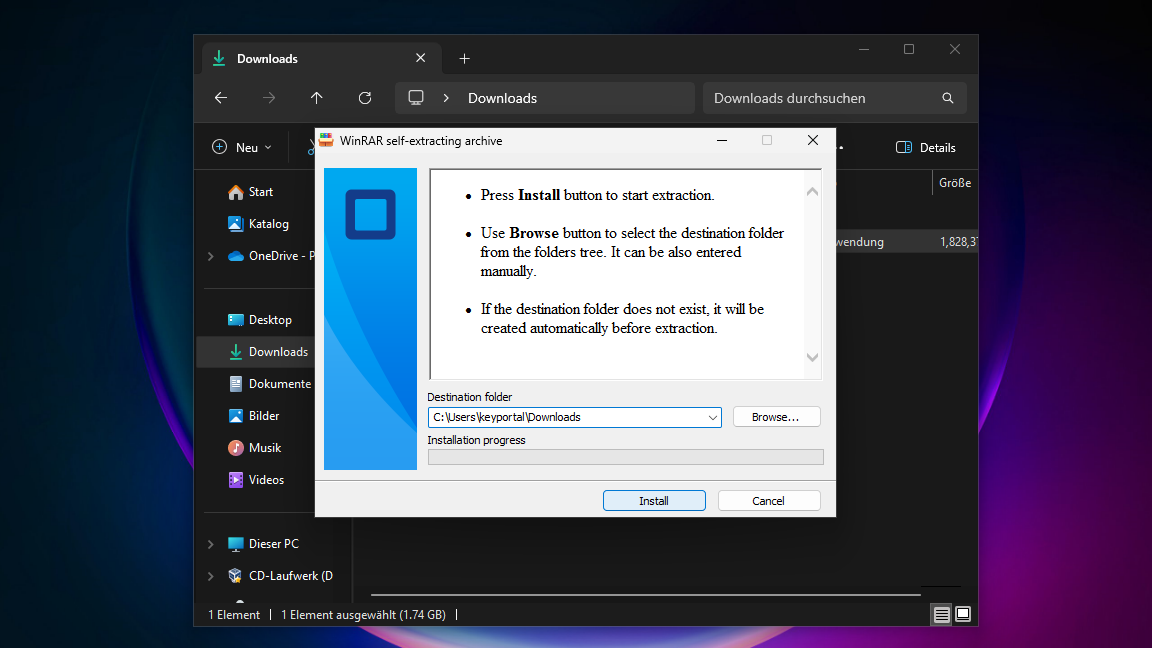Toggle the Details pane
Image resolution: width=1152 pixels, height=648 pixels.
[x=925, y=147]
